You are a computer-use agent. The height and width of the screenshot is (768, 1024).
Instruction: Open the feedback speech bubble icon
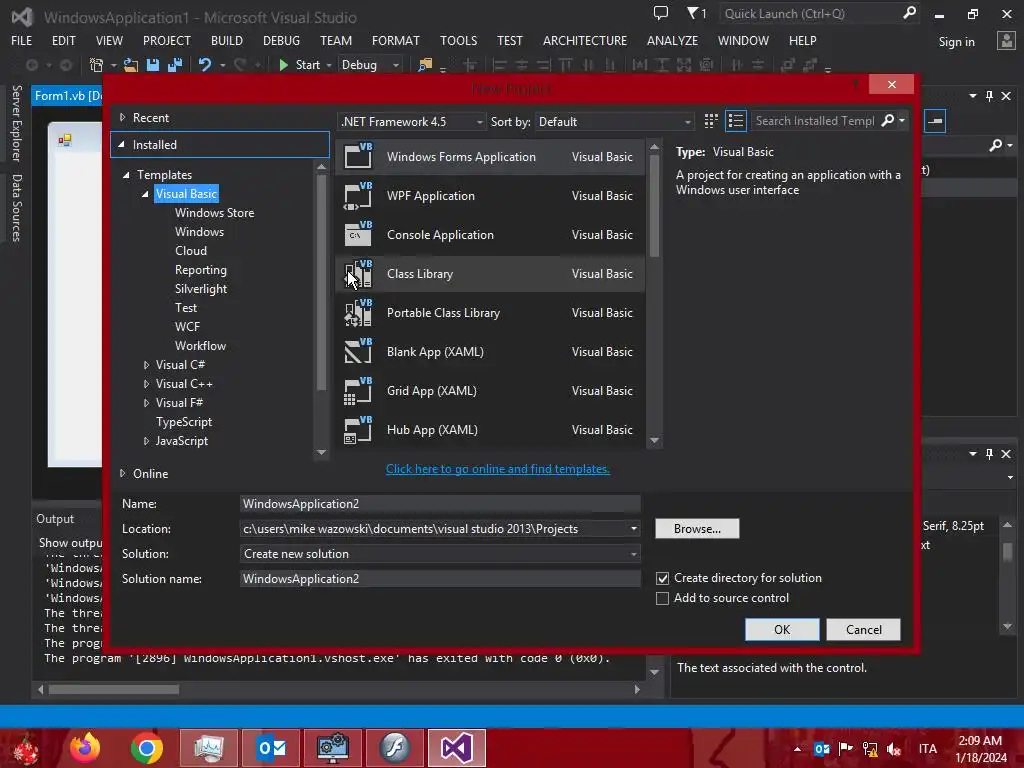(x=661, y=13)
